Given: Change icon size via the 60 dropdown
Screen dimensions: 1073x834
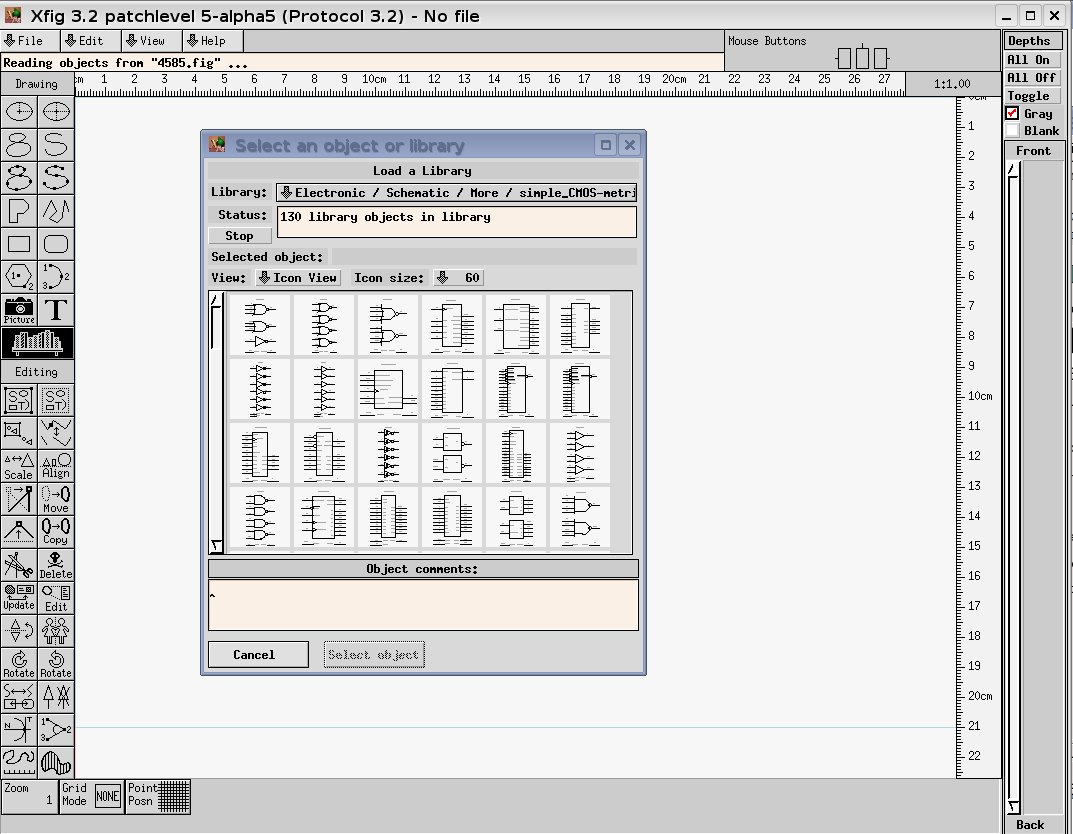Looking at the screenshot, I should coord(458,278).
